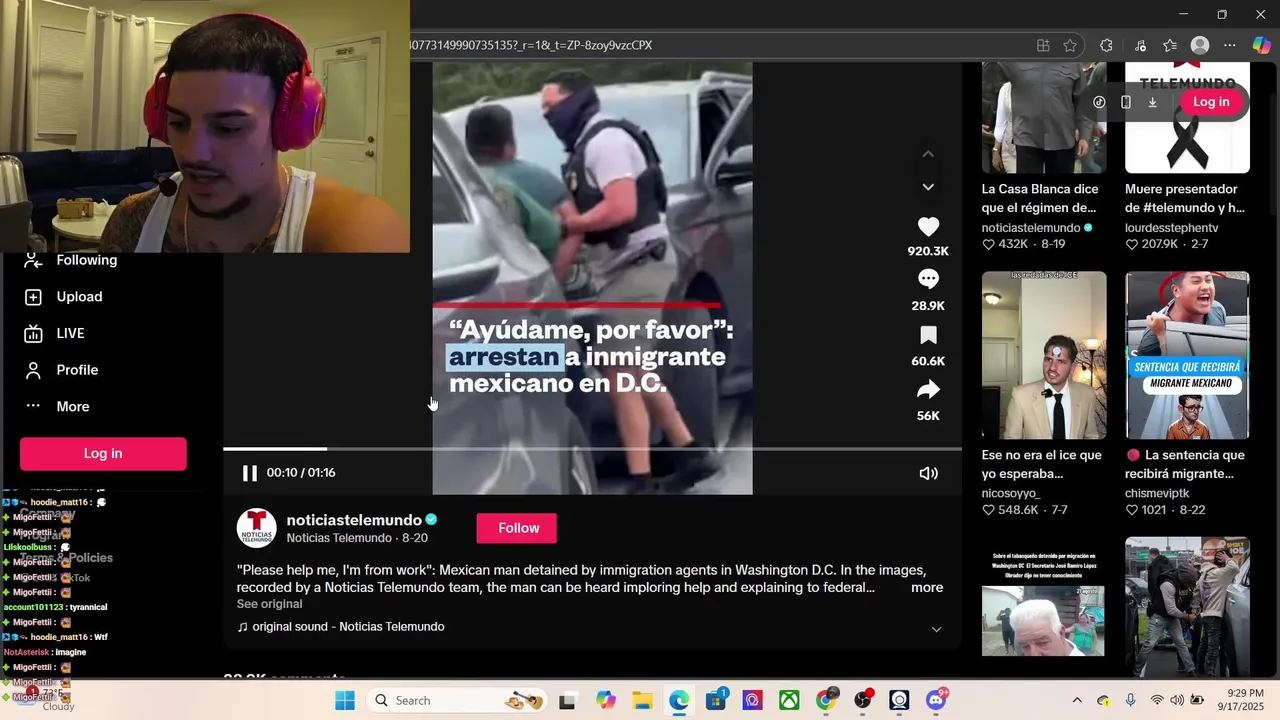The height and width of the screenshot is (720, 1280).
Task: Pause the playing video
Action: pyautogui.click(x=250, y=473)
